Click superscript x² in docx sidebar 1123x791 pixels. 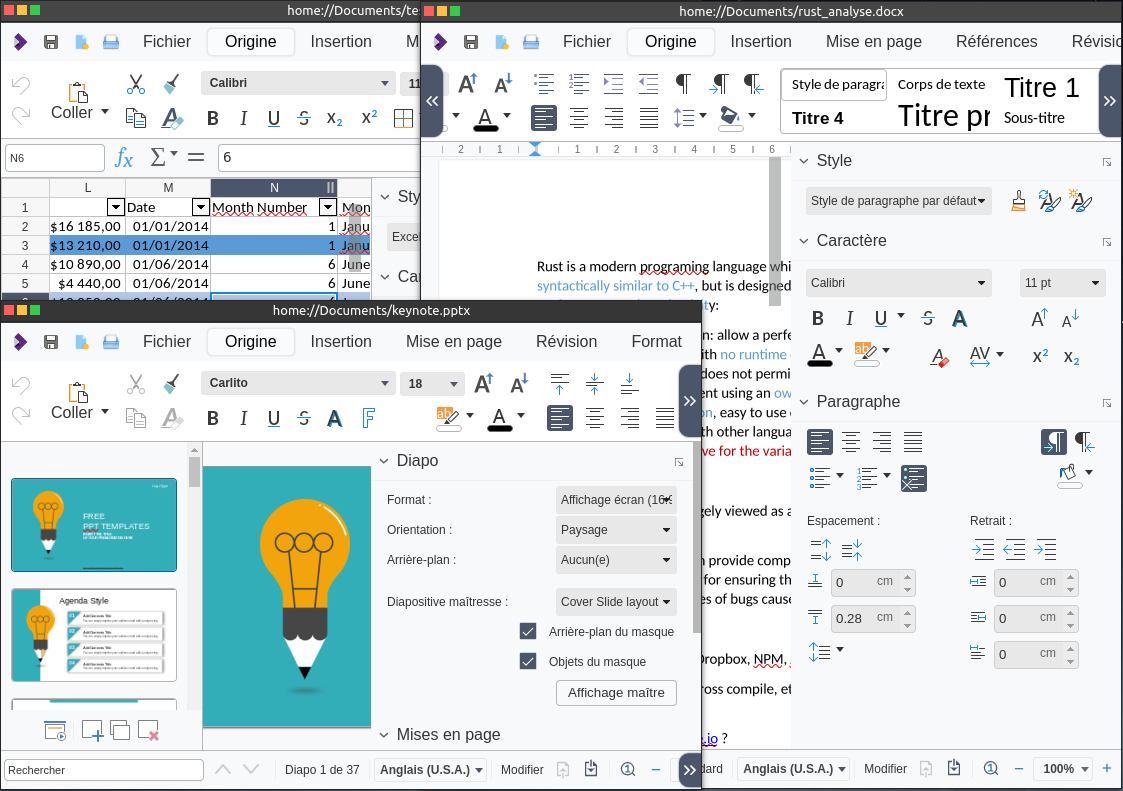(1041, 356)
